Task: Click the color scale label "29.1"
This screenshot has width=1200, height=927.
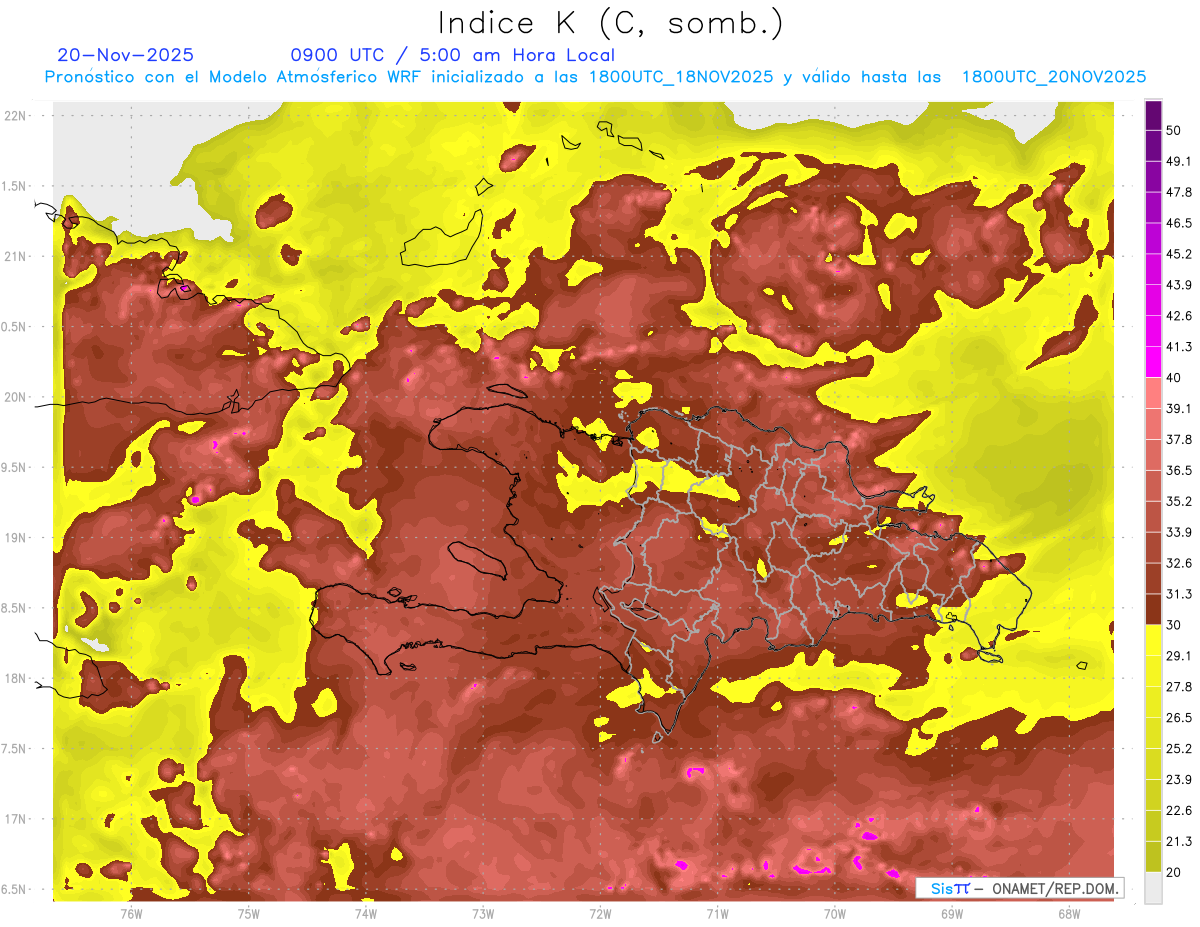Action: pos(1179,656)
